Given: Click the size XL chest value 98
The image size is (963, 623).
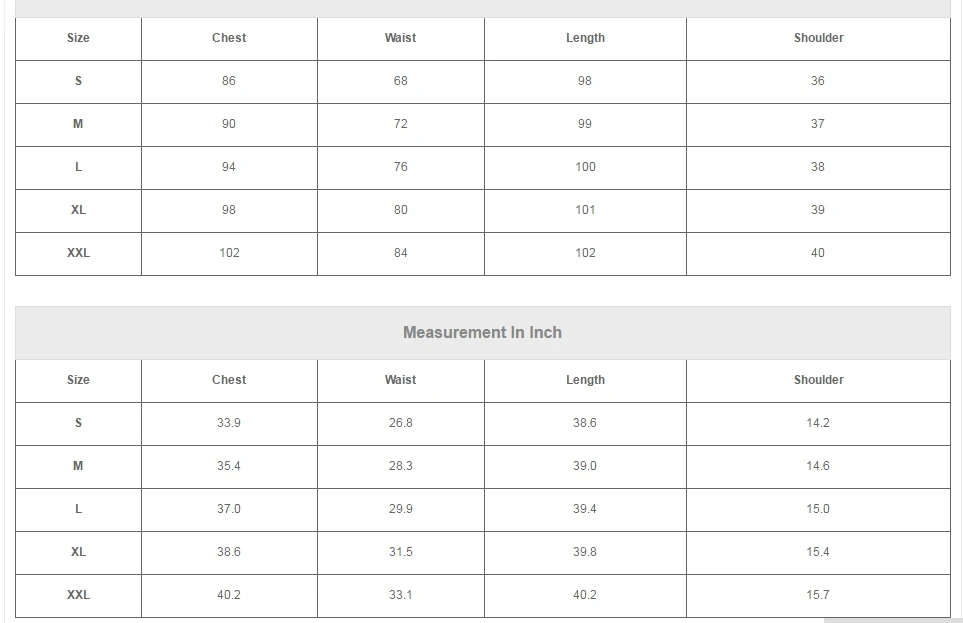Looking at the screenshot, I should (229, 210).
